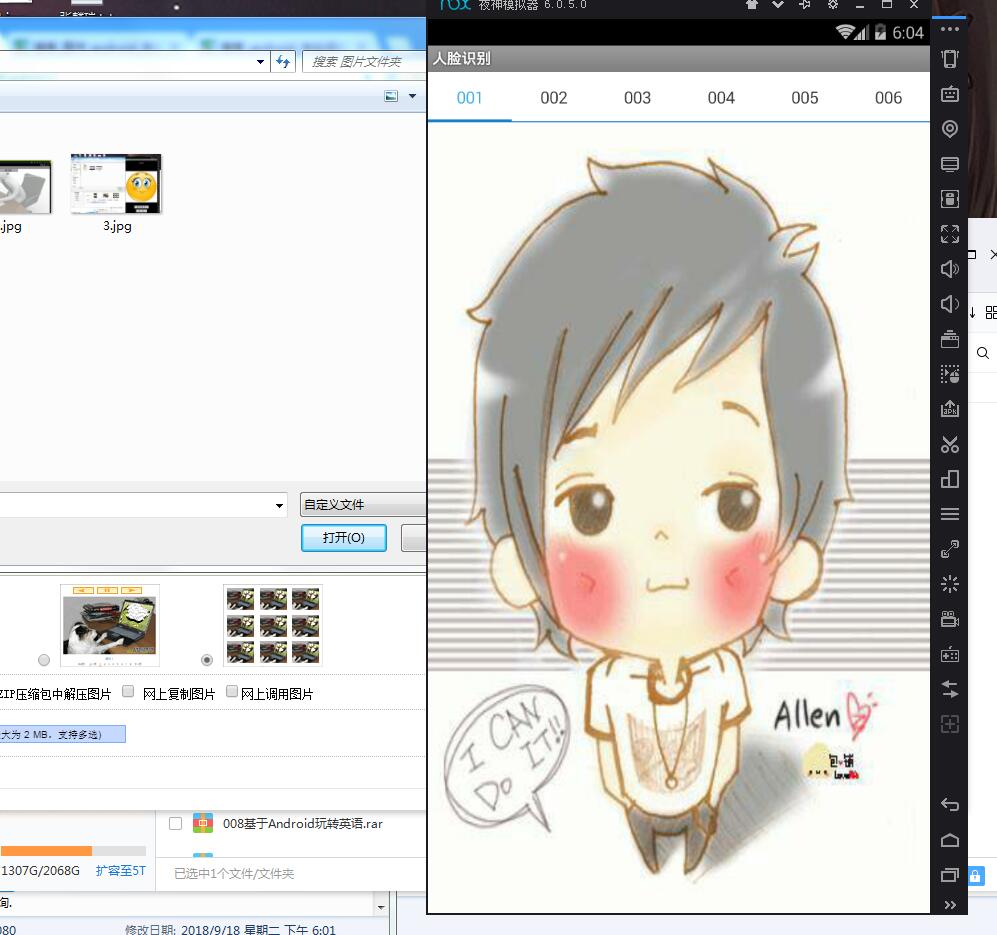Open virtual location pin icon

click(x=950, y=128)
